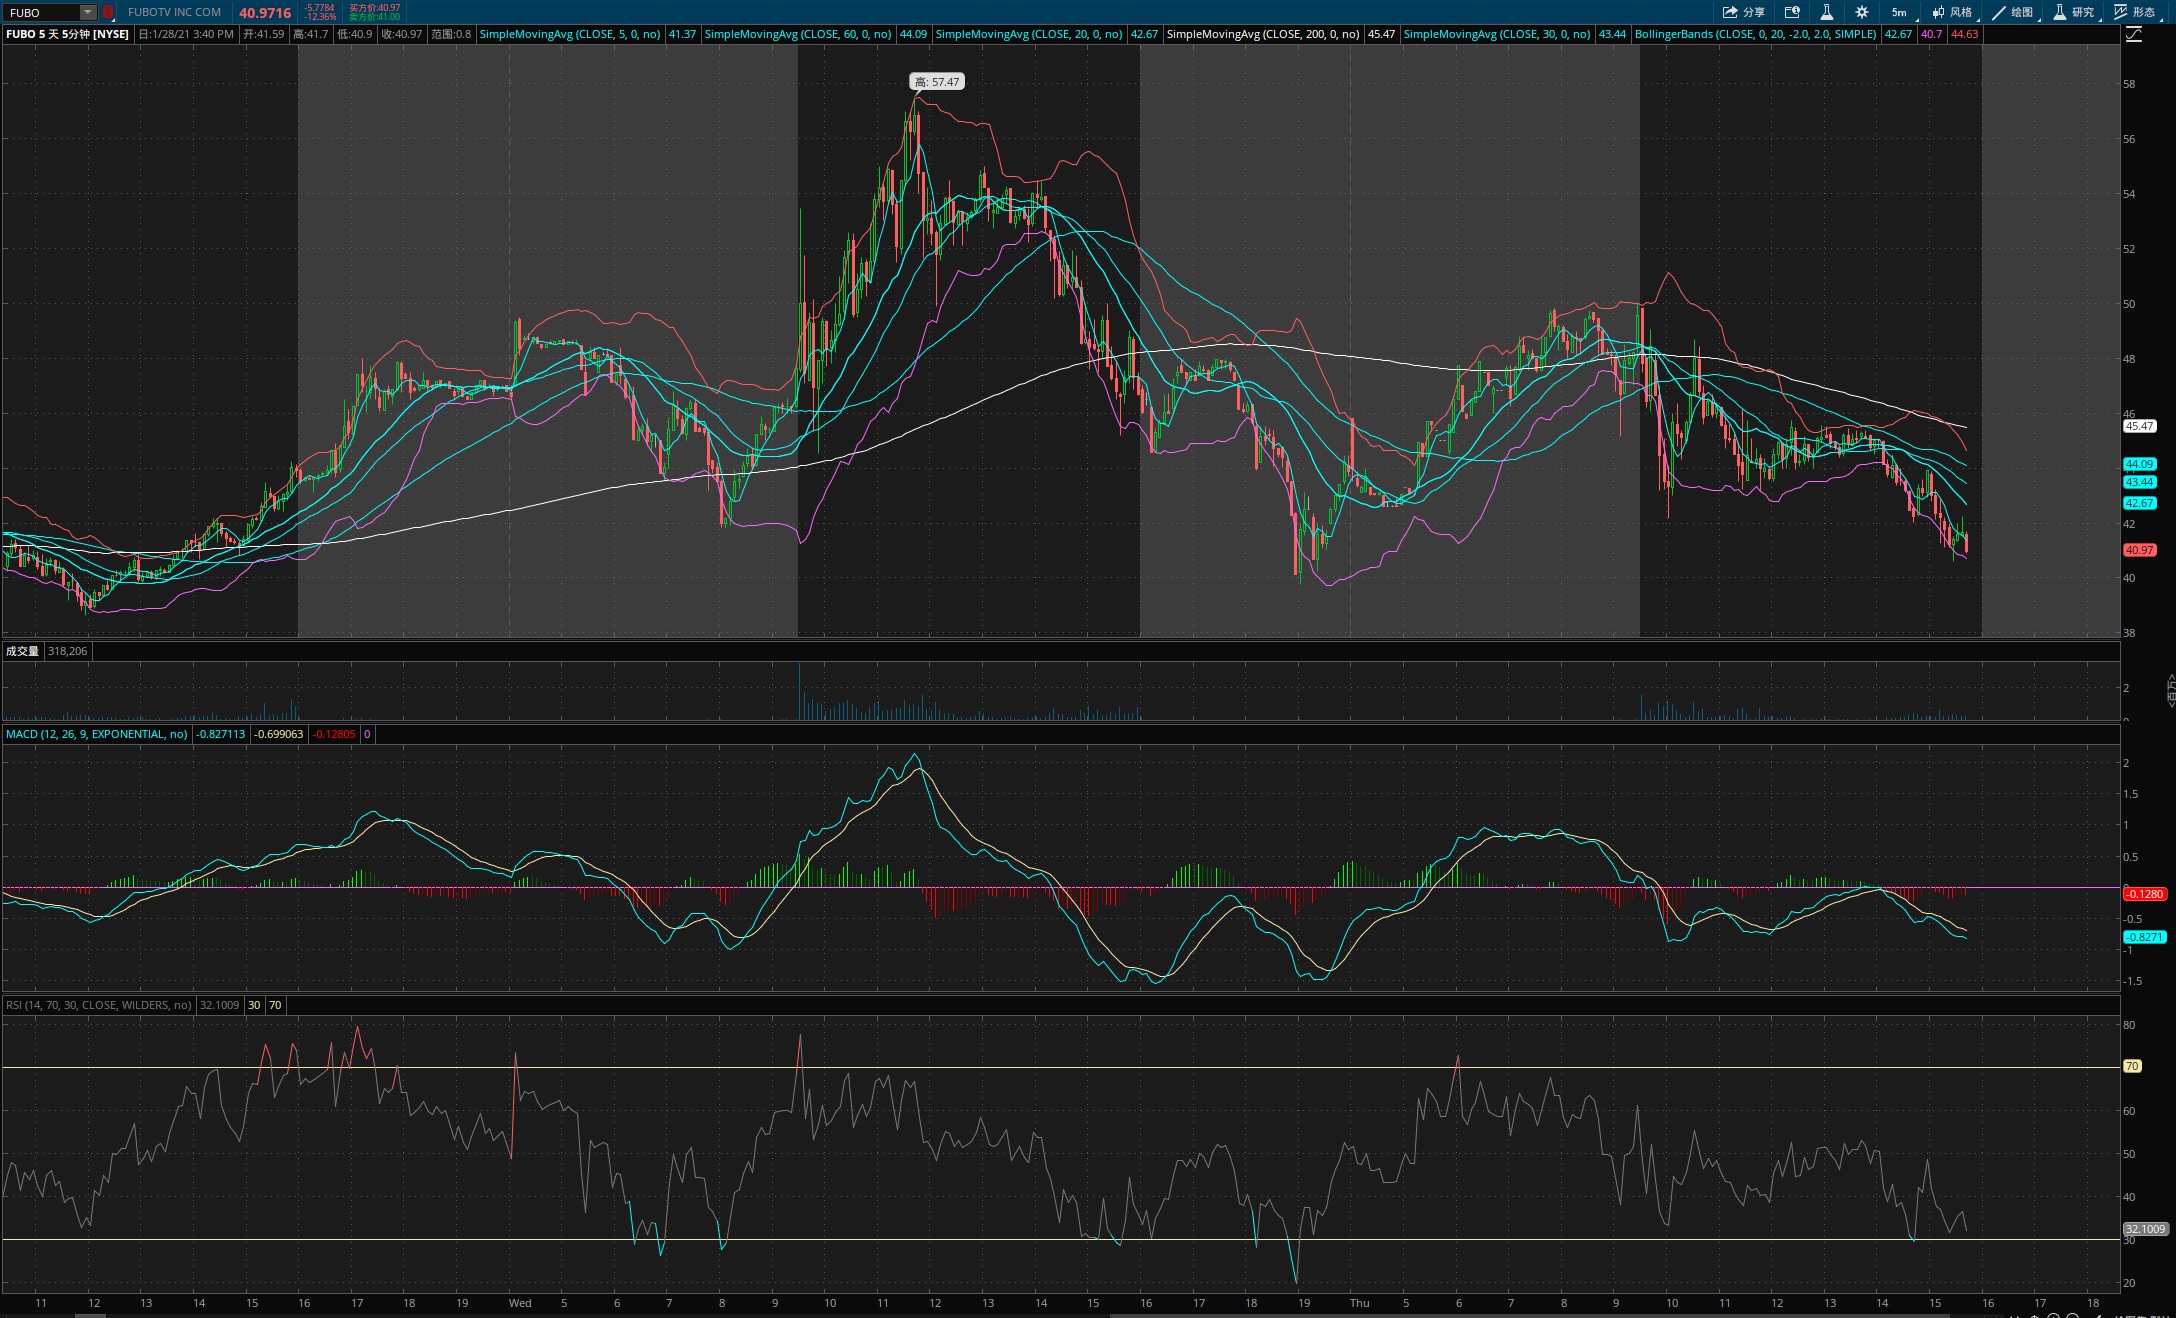Open chart settings gear icon
Image resolution: width=2176 pixels, height=1318 pixels.
[x=1862, y=13]
